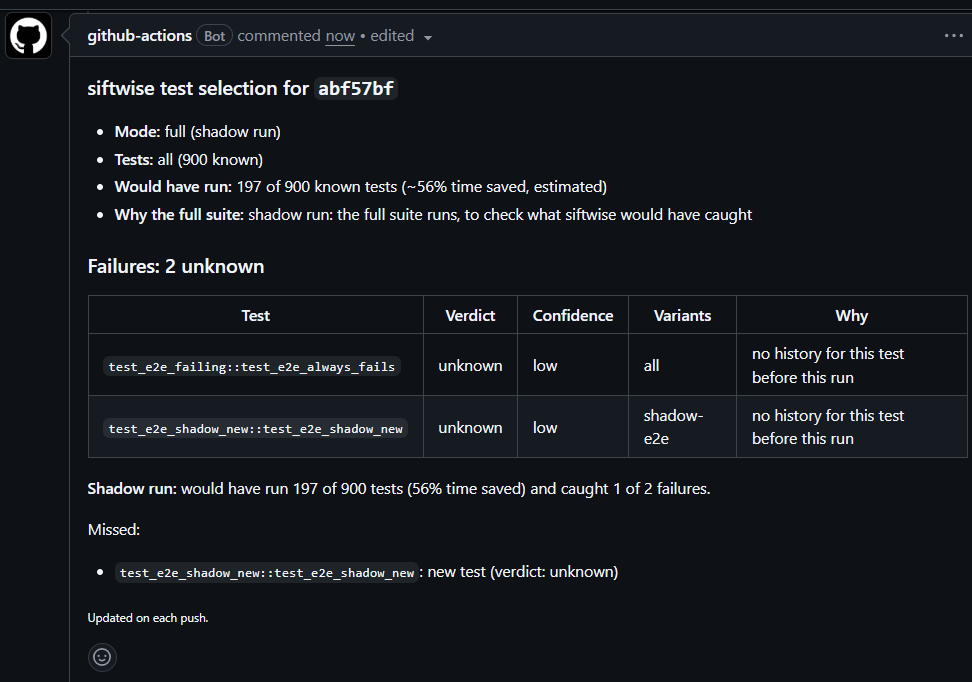Click the Verdict column header

(x=470, y=316)
